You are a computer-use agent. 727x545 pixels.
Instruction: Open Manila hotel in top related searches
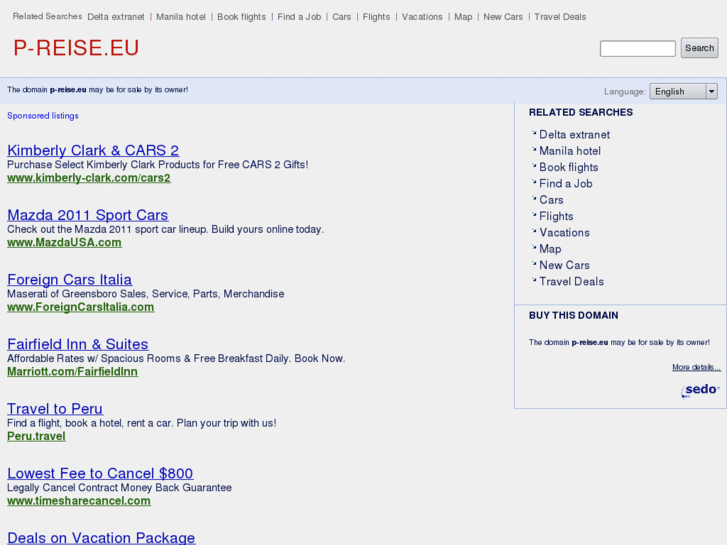[181, 17]
